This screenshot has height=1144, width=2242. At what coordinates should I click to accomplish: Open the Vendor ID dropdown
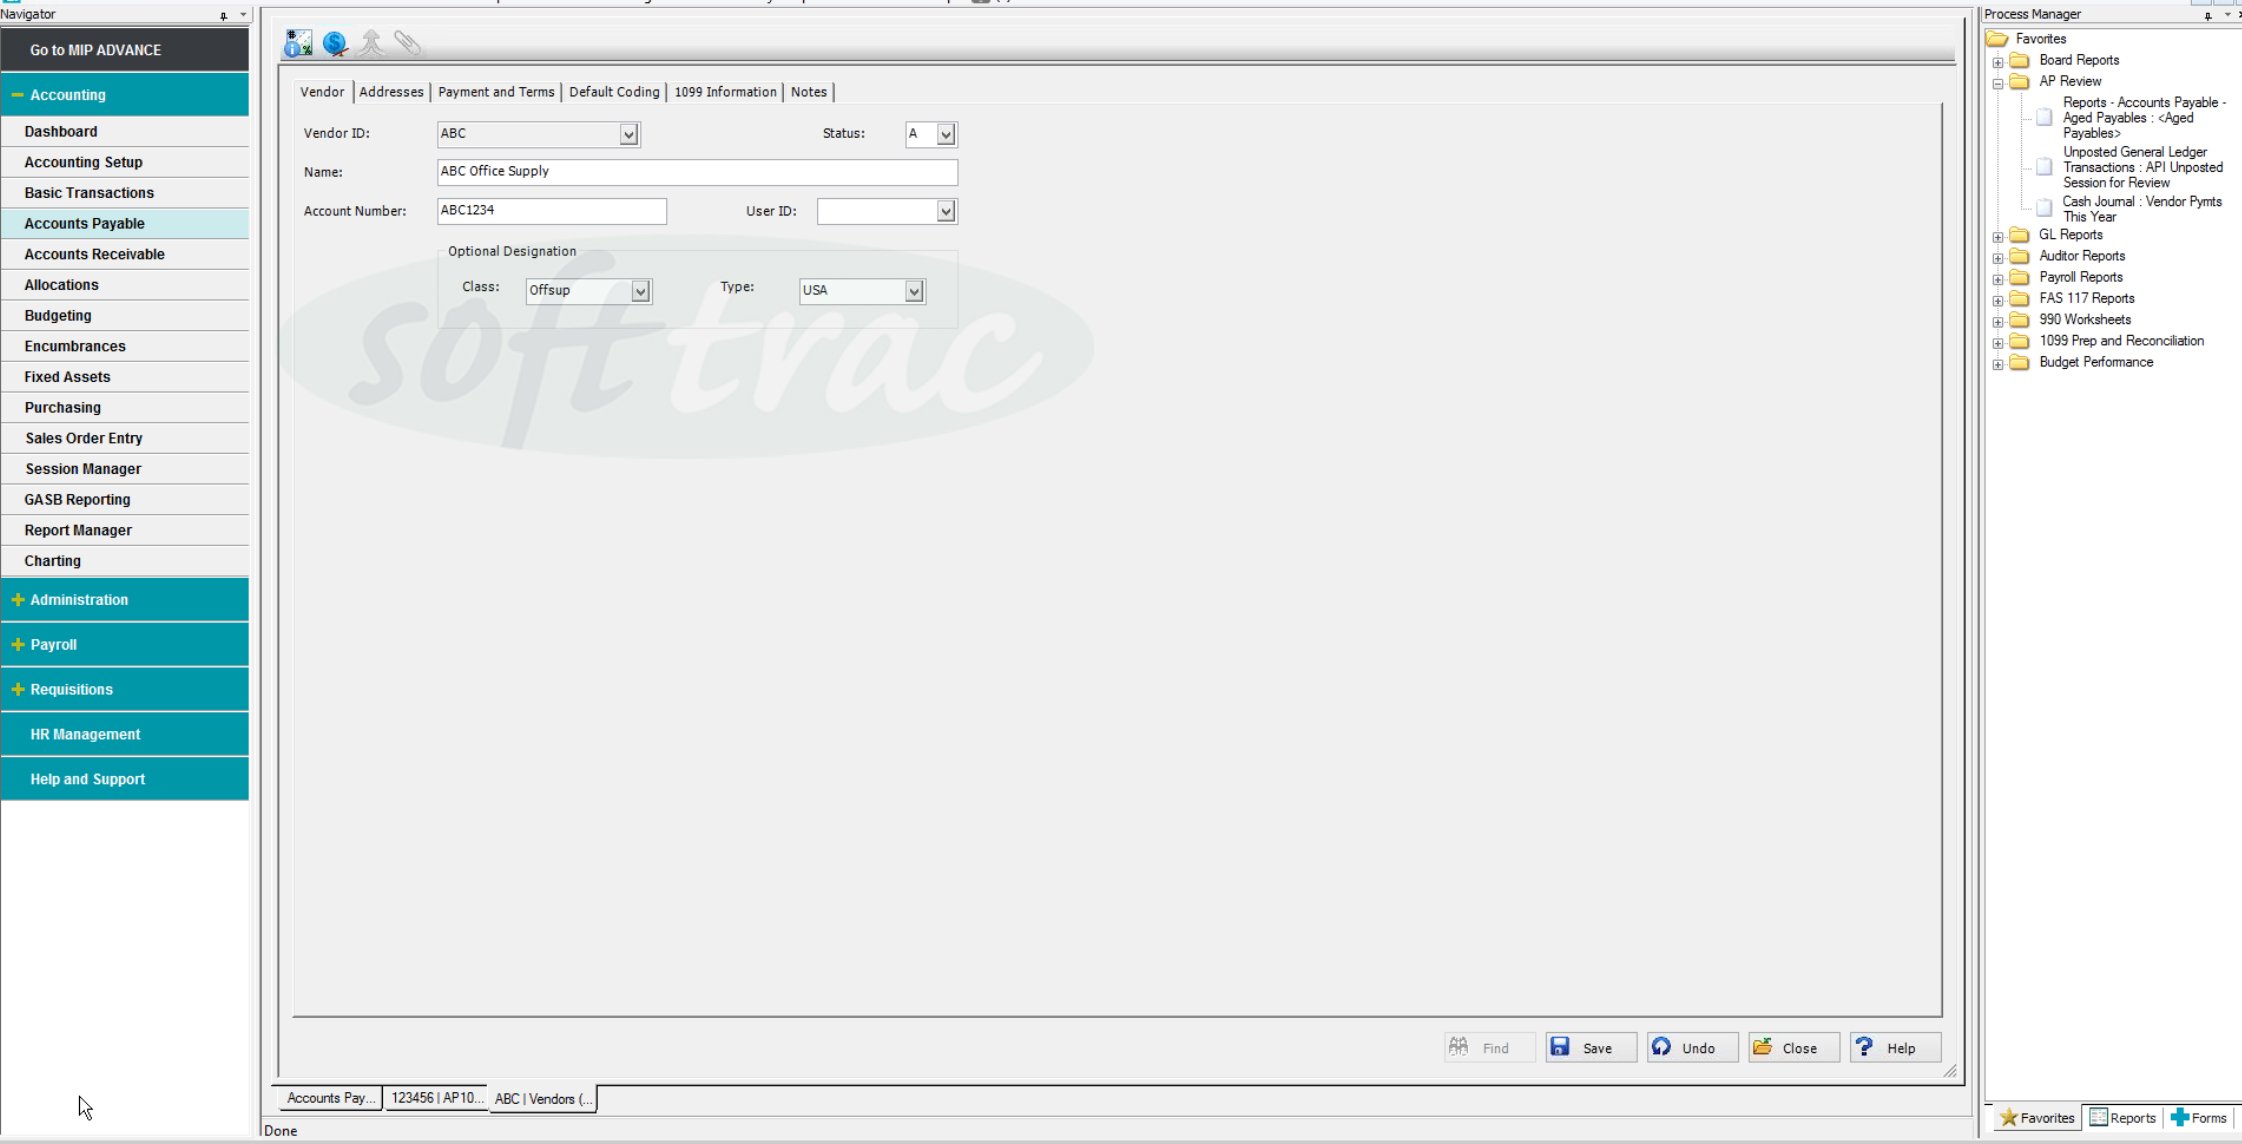pyautogui.click(x=628, y=134)
